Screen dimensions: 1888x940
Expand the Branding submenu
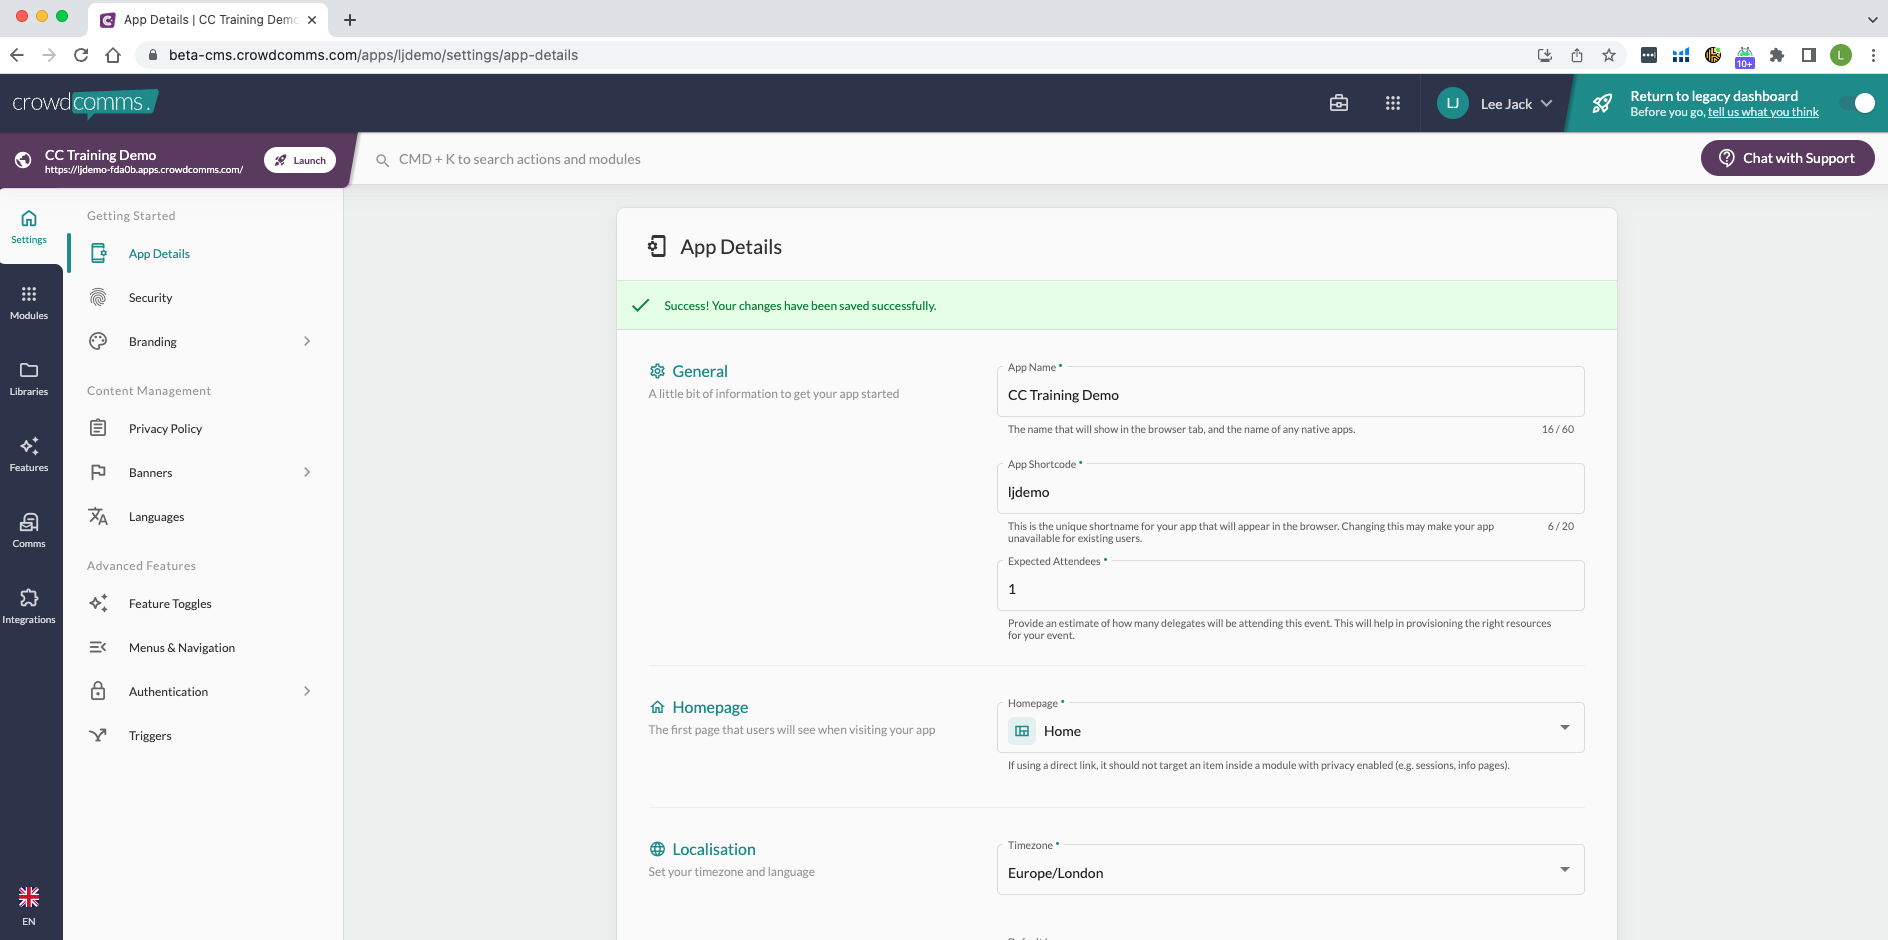tap(307, 342)
